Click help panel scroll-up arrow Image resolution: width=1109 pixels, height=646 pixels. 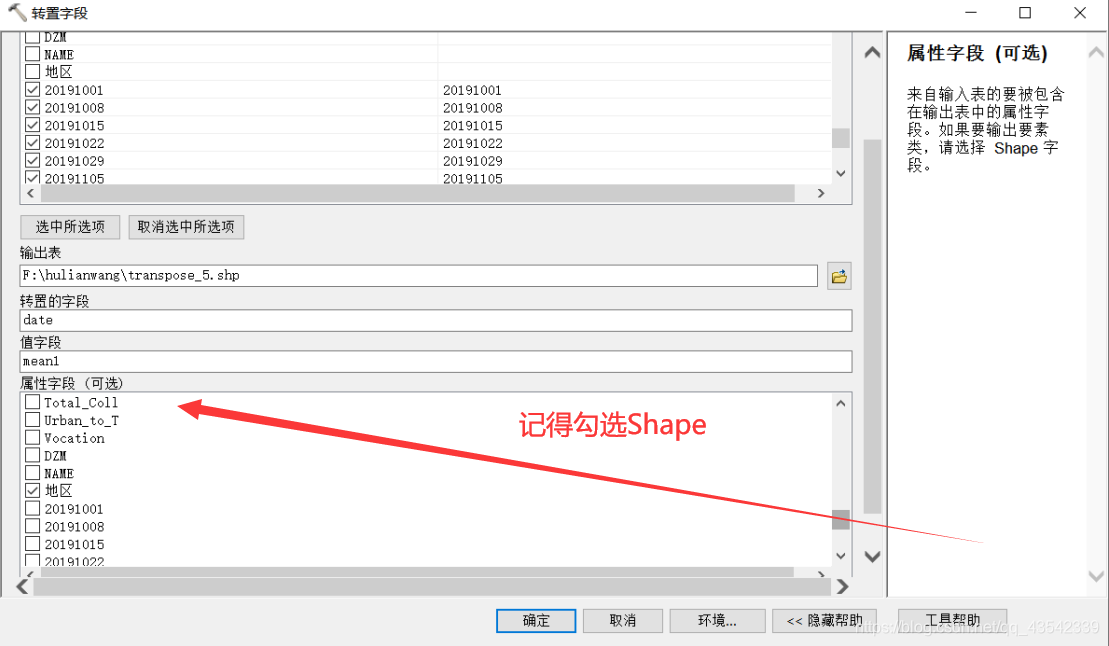coord(1096,52)
